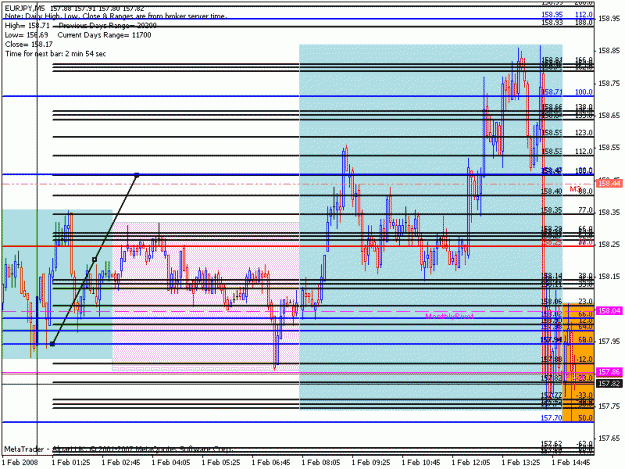625x469 pixels.
Task: Click 158.95 on the price axis
Action: click(609, 19)
